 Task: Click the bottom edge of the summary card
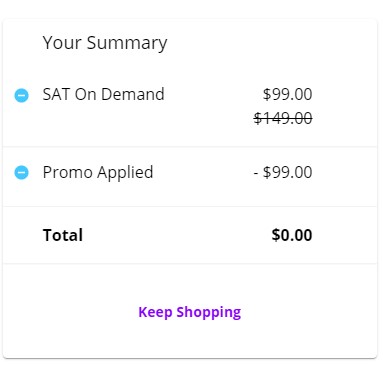190,358
